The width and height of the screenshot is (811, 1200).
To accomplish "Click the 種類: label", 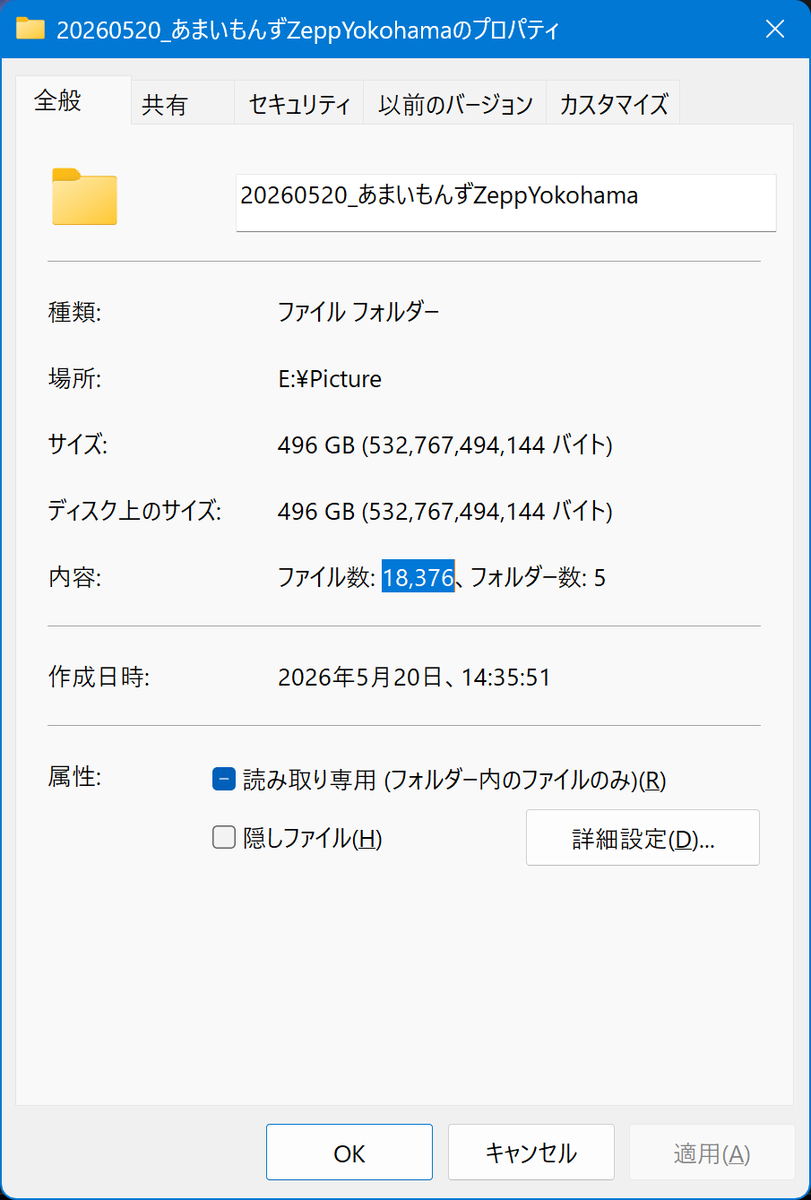I will (x=75, y=312).
